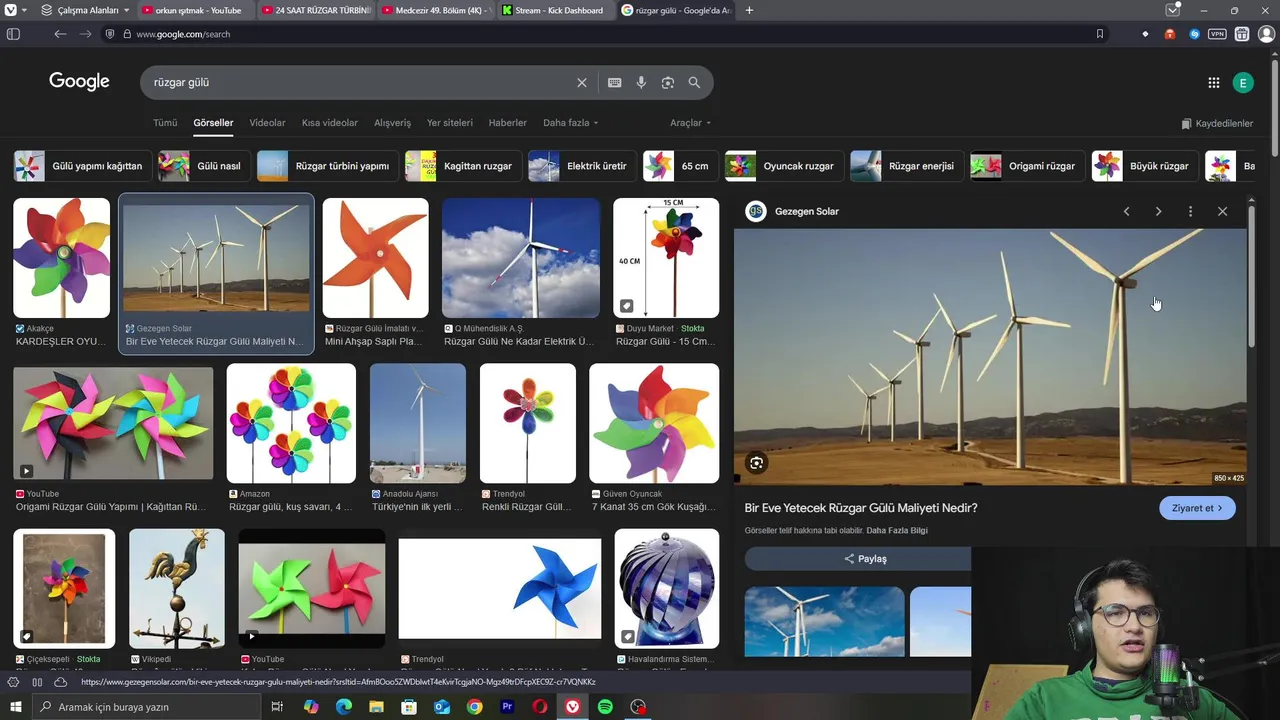Clear the search box with the X icon

click(582, 83)
